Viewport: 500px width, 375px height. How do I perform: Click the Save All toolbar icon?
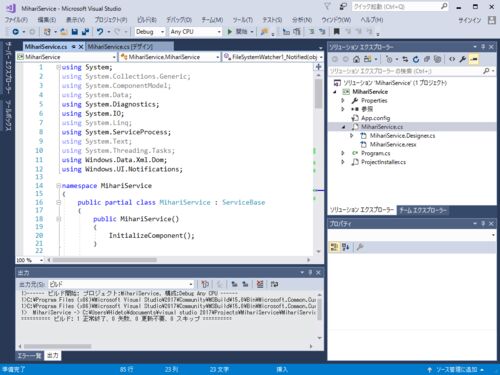[x=85, y=32]
